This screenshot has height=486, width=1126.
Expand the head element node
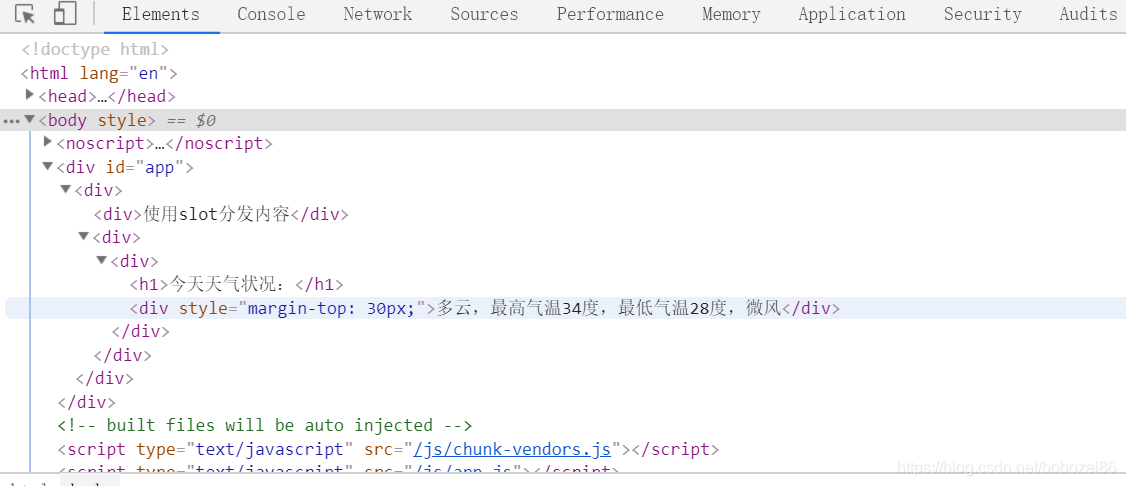29,95
